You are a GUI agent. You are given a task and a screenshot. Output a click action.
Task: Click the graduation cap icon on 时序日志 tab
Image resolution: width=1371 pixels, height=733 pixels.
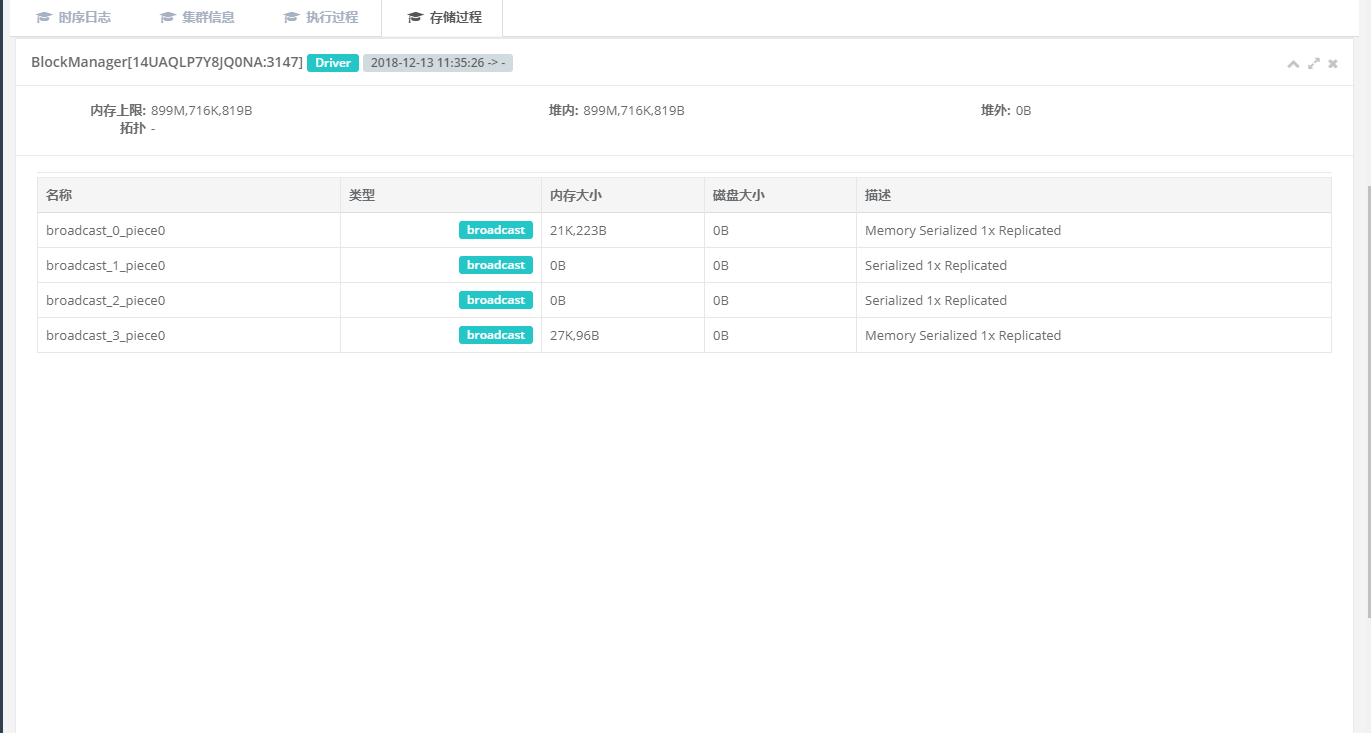(43, 18)
